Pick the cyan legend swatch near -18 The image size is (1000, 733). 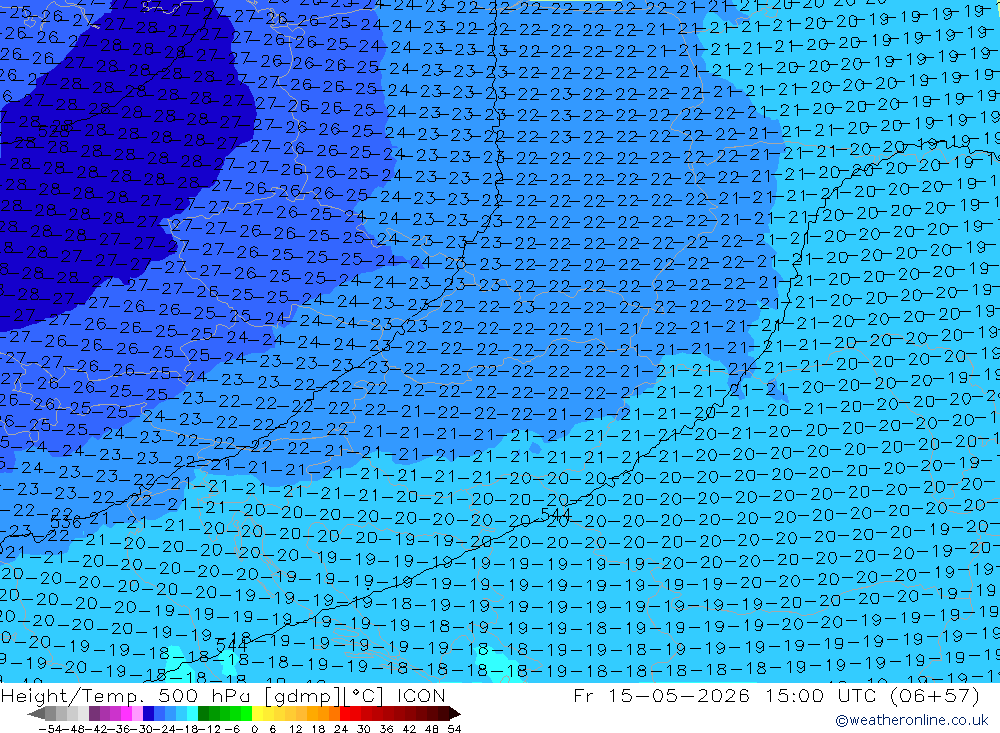click(193, 713)
